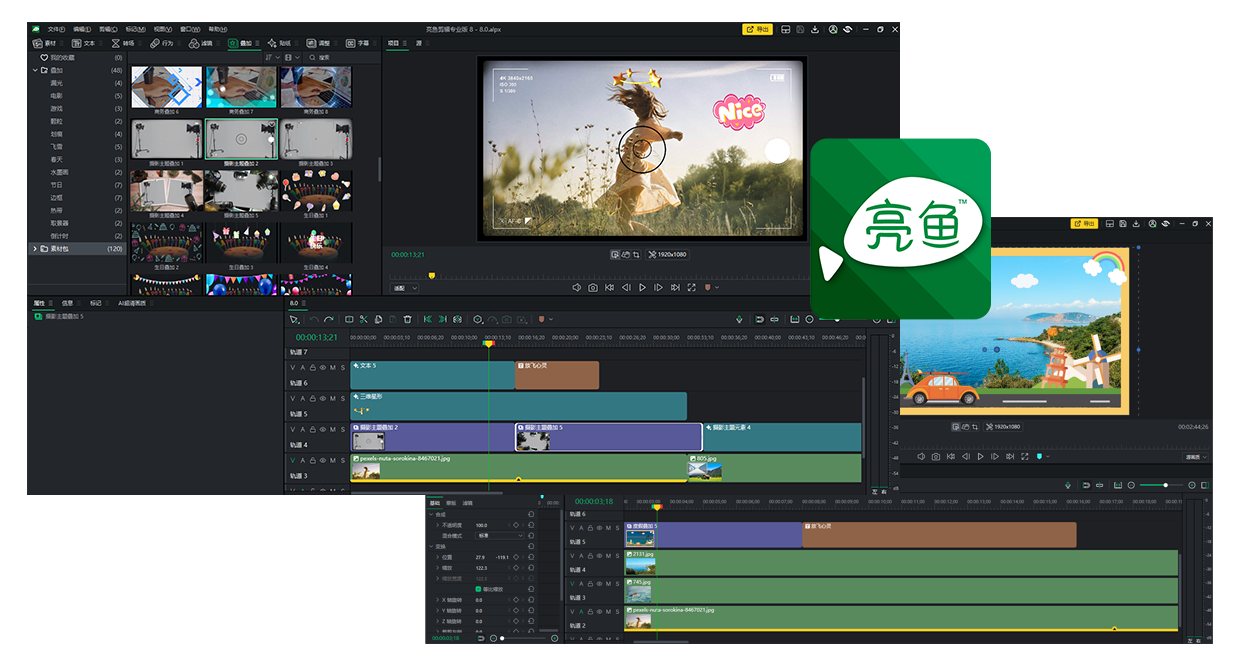1242x670 pixels.
Task: Click the 1920x1080 resolution button under the main preview
Action: point(669,255)
